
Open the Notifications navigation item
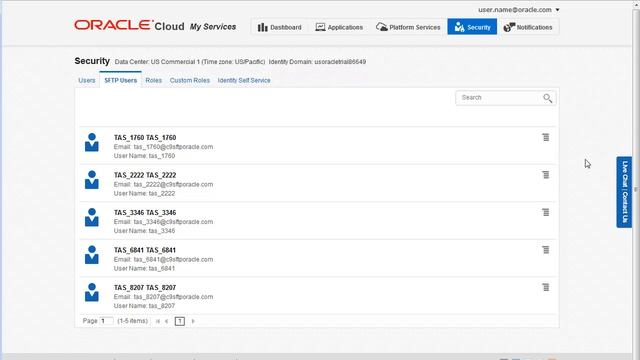[528, 27]
